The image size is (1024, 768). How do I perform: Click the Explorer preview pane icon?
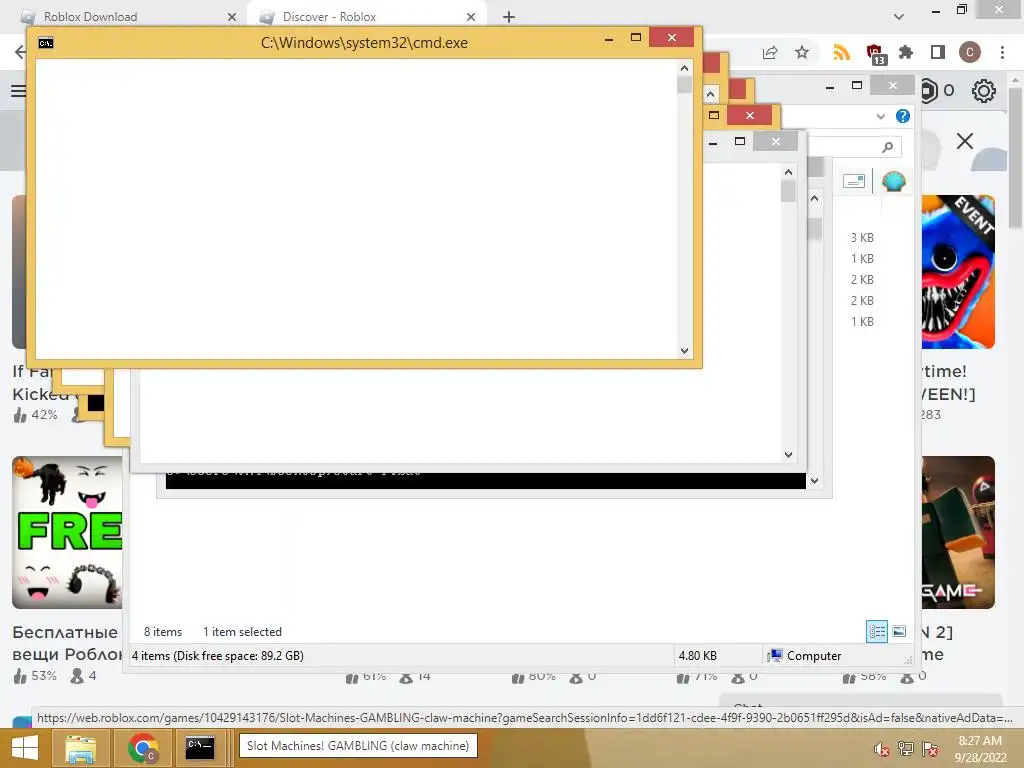(854, 181)
